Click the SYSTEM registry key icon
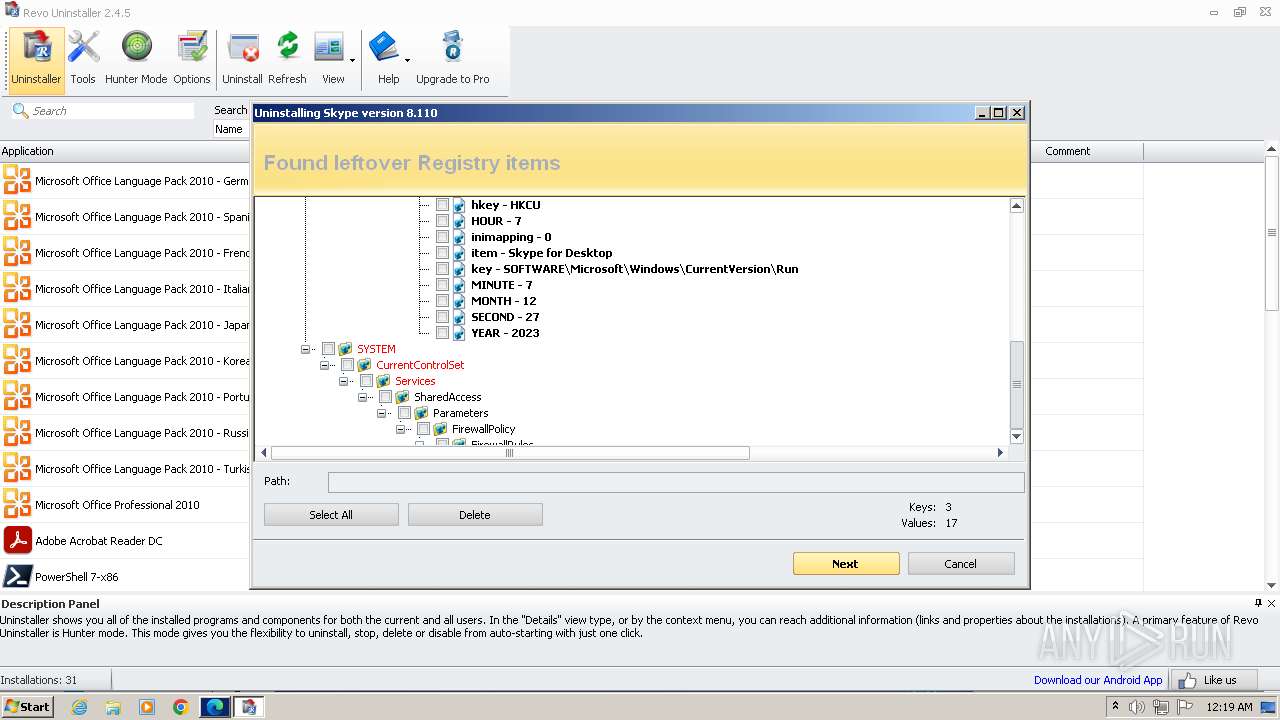 click(x=346, y=349)
